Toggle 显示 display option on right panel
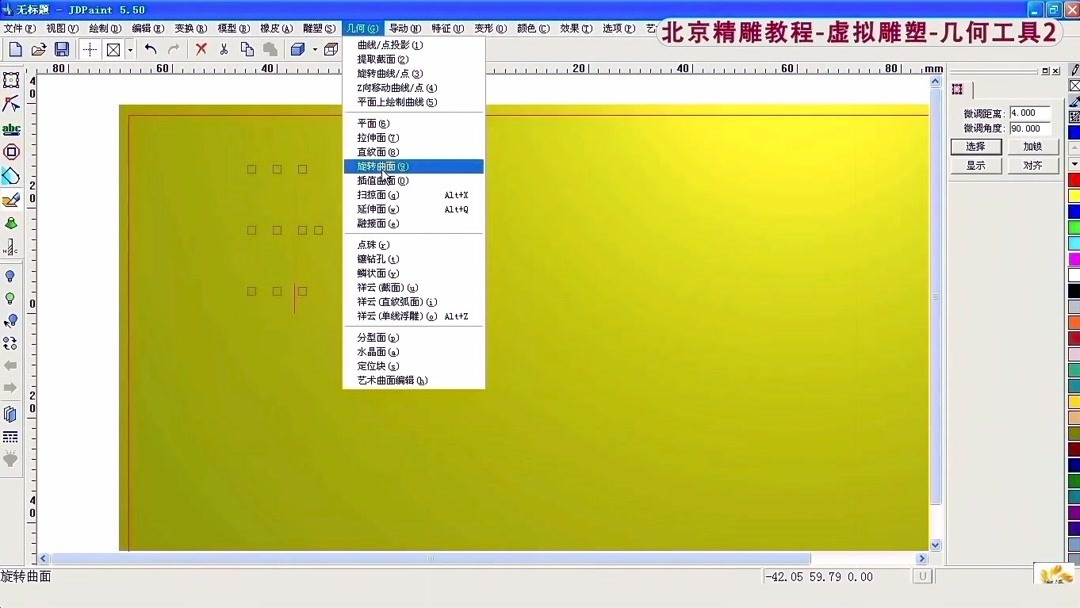Viewport: 1080px width, 608px height. click(x=976, y=165)
